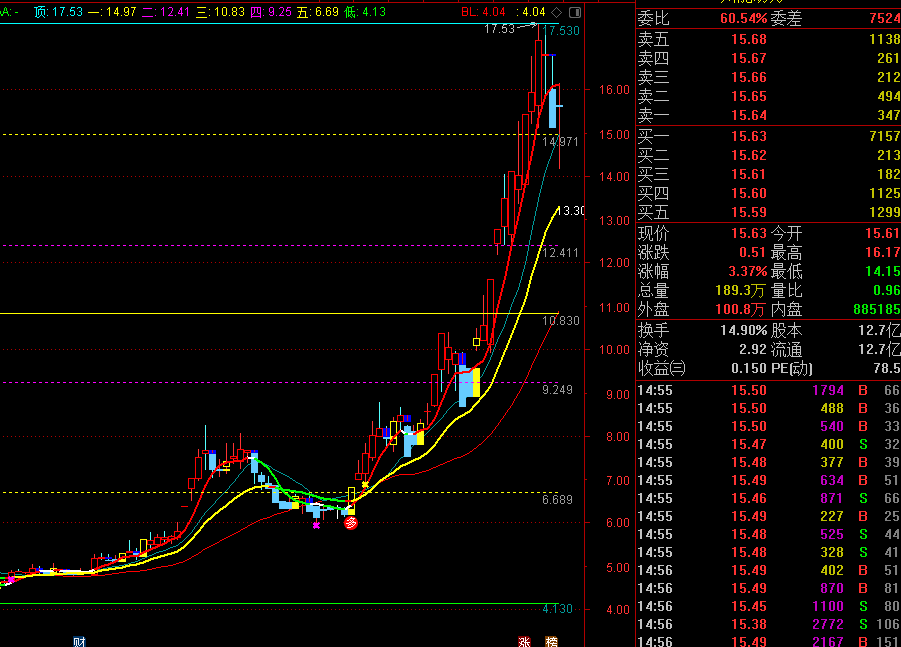
Task: Select the trade row with volume 488
Action: (x=769, y=408)
